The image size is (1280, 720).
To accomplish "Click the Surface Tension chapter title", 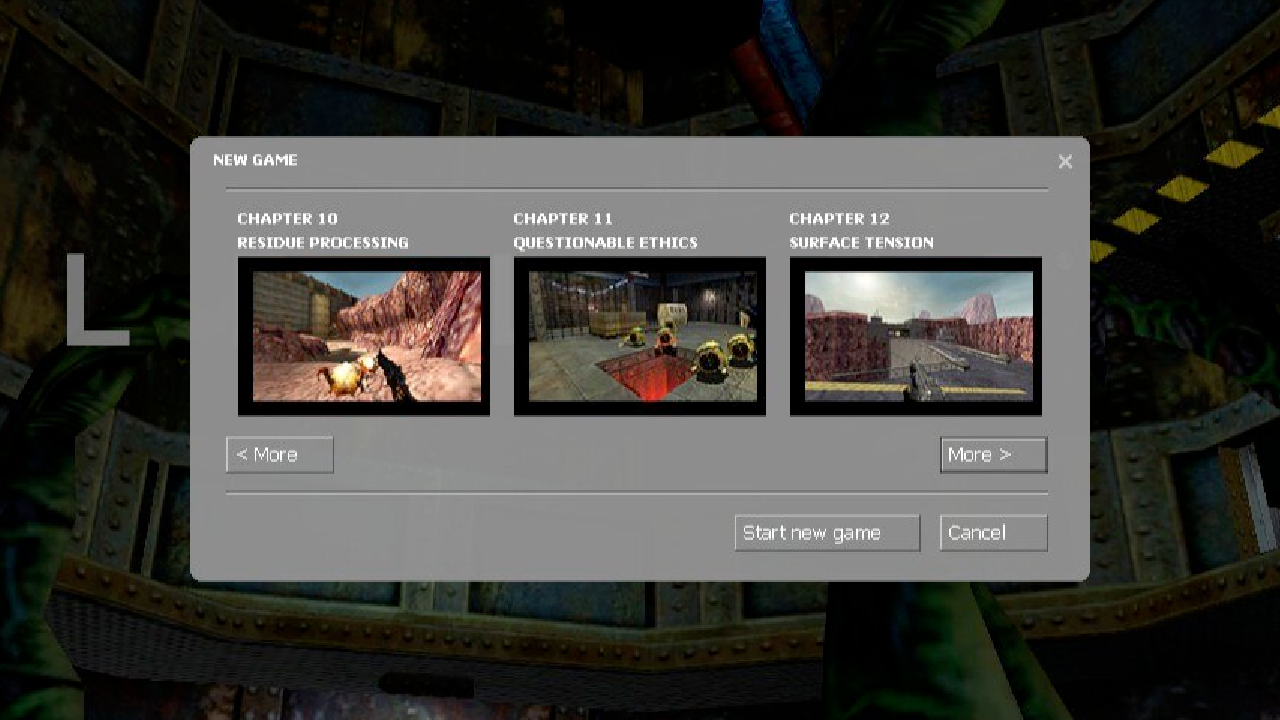I will coord(860,242).
